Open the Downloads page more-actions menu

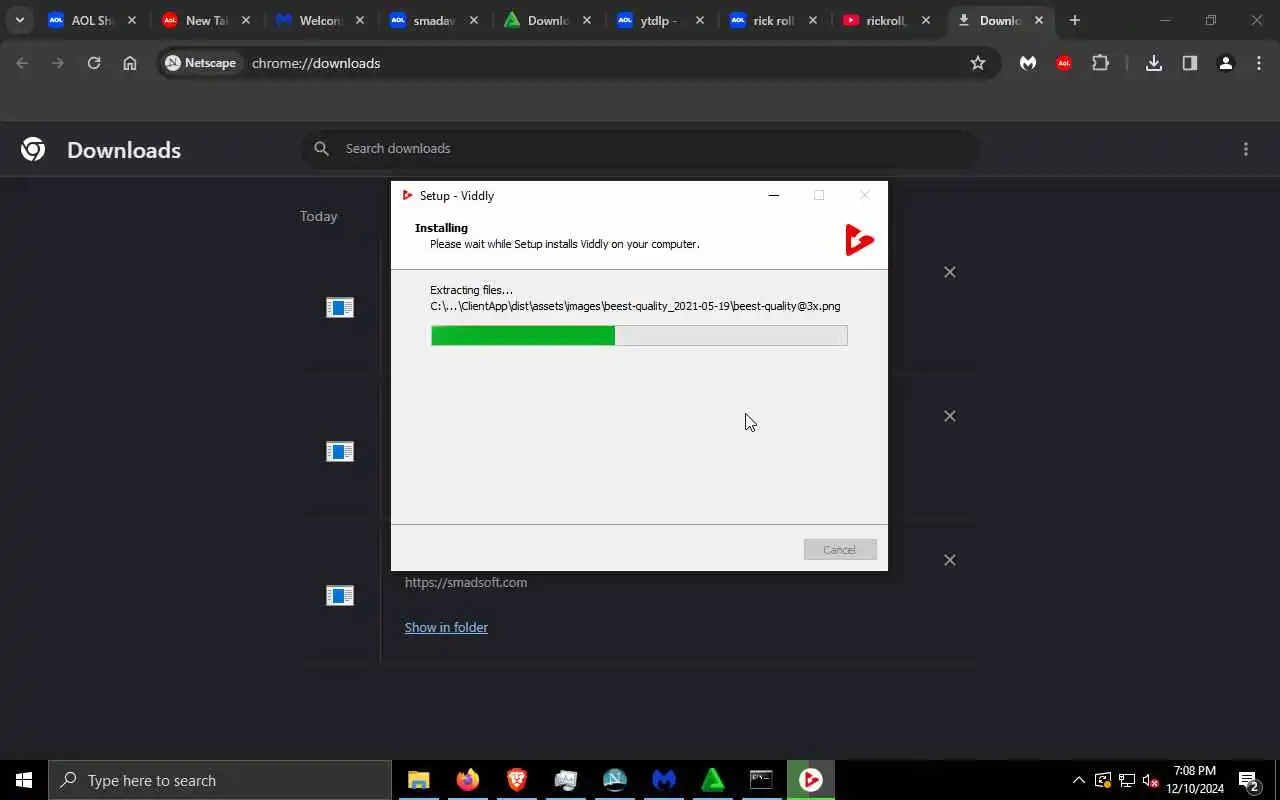(x=1246, y=149)
